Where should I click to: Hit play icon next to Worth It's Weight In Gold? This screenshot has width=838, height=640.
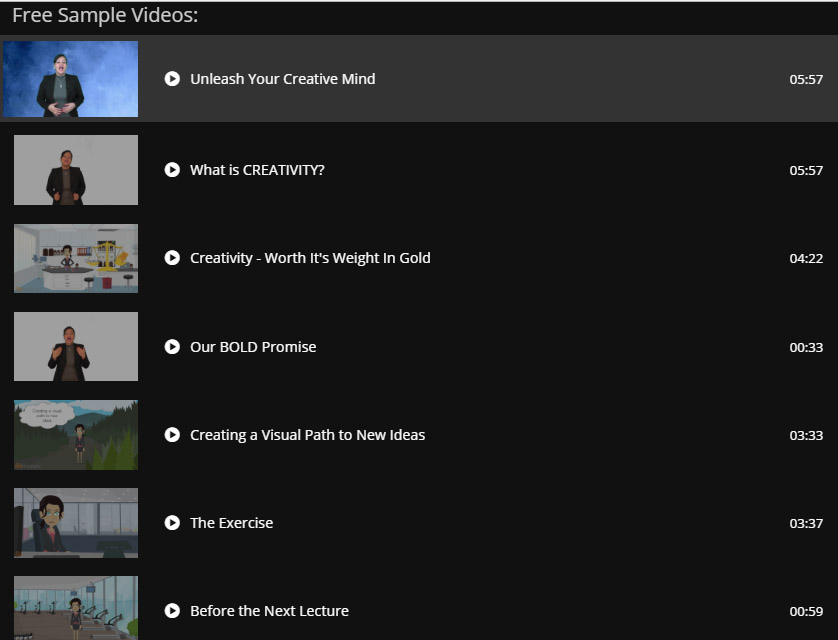172,258
